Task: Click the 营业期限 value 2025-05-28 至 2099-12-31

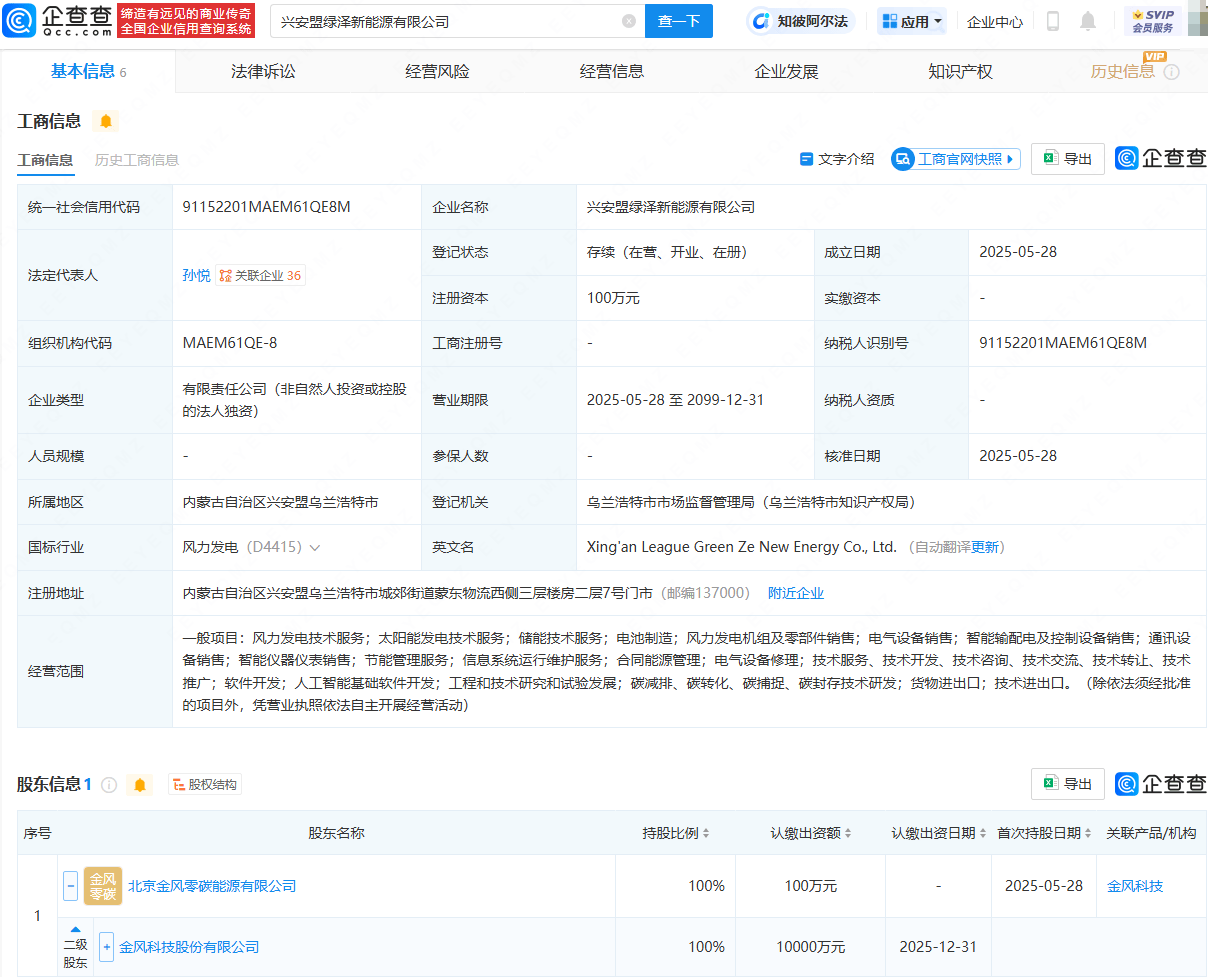Action: click(675, 400)
